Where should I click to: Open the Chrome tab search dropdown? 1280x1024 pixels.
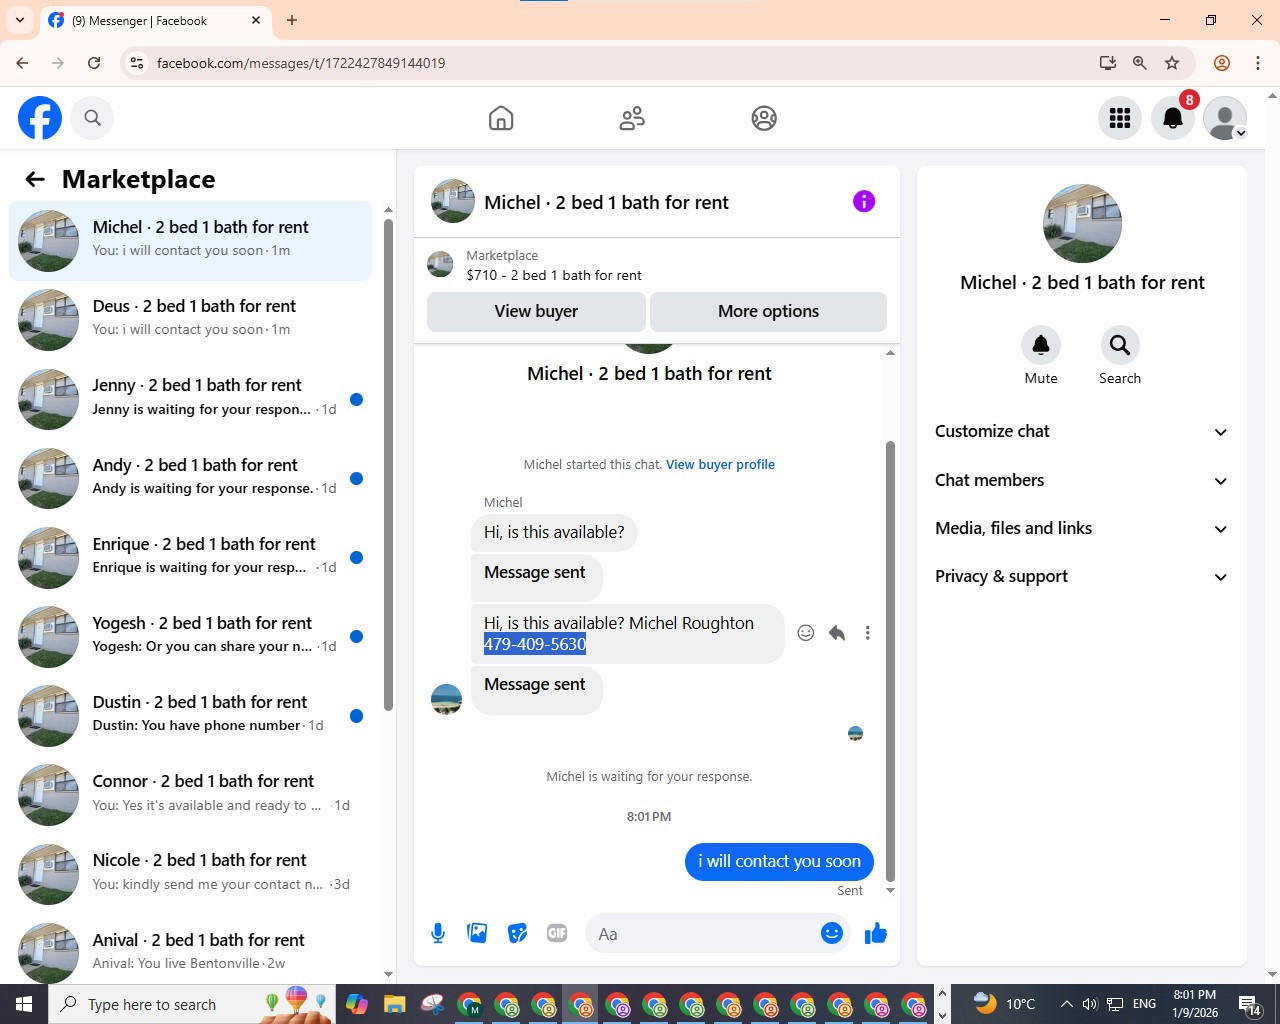coord(20,20)
